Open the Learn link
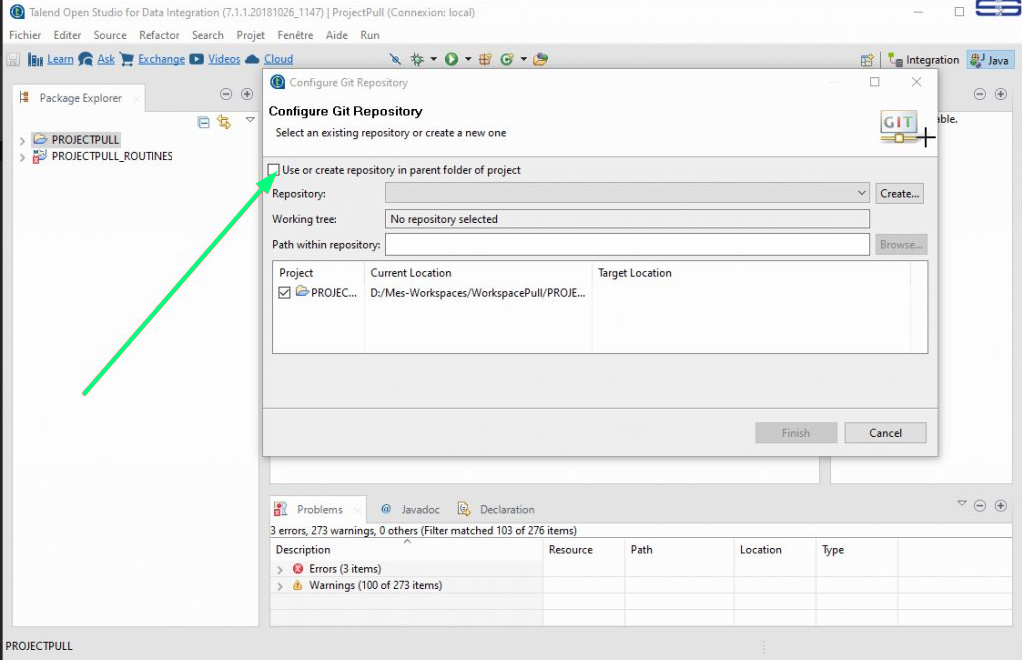 [x=60, y=59]
